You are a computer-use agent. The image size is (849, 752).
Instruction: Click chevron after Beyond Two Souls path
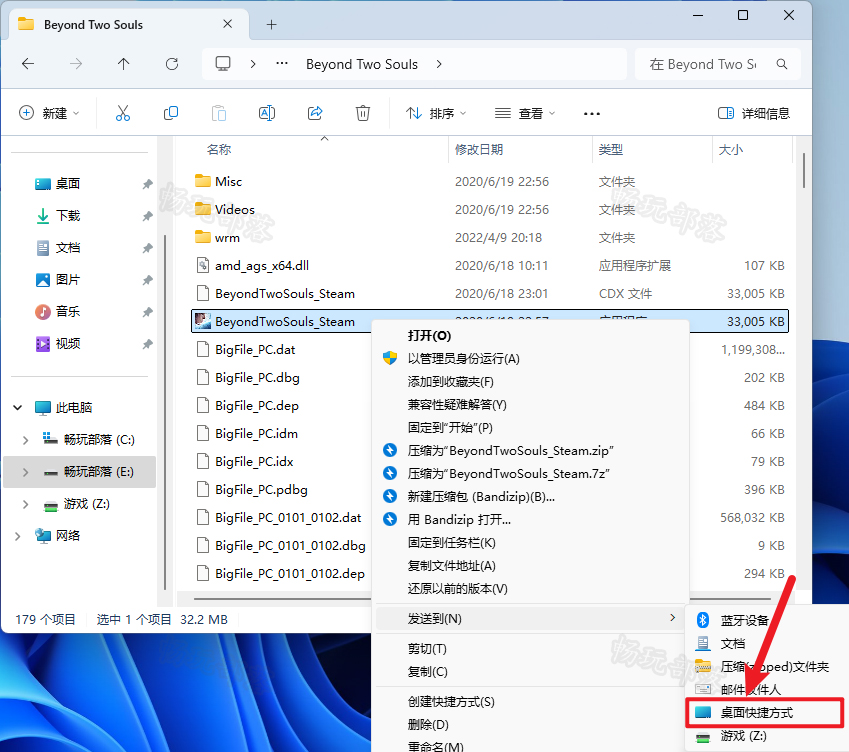tap(439, 64)
